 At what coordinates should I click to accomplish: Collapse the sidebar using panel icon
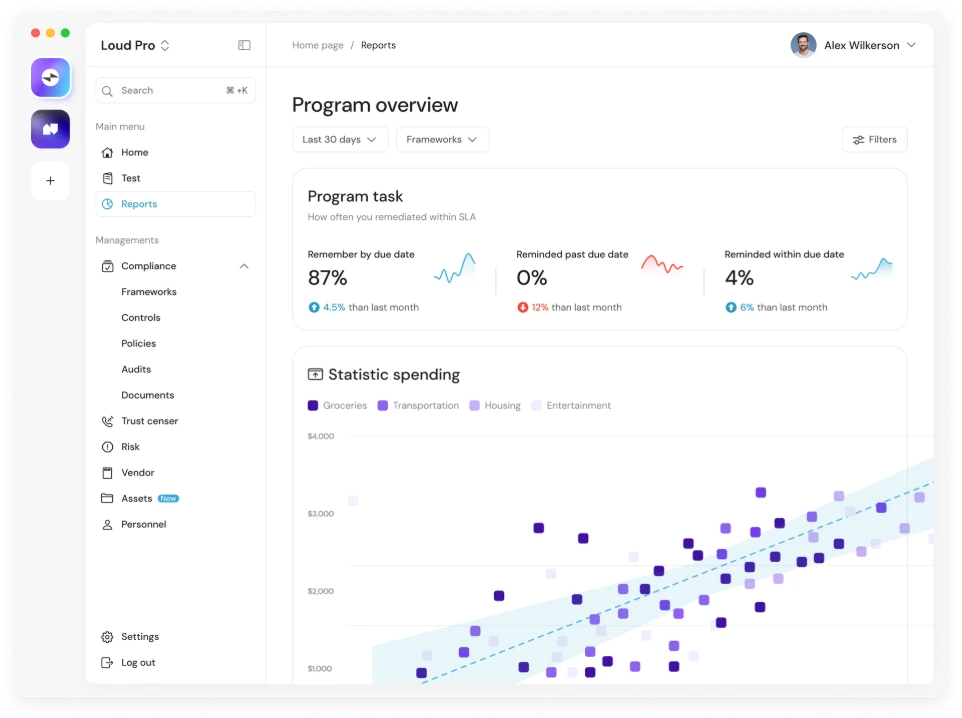pyautogui.click(x=244, y=45)
